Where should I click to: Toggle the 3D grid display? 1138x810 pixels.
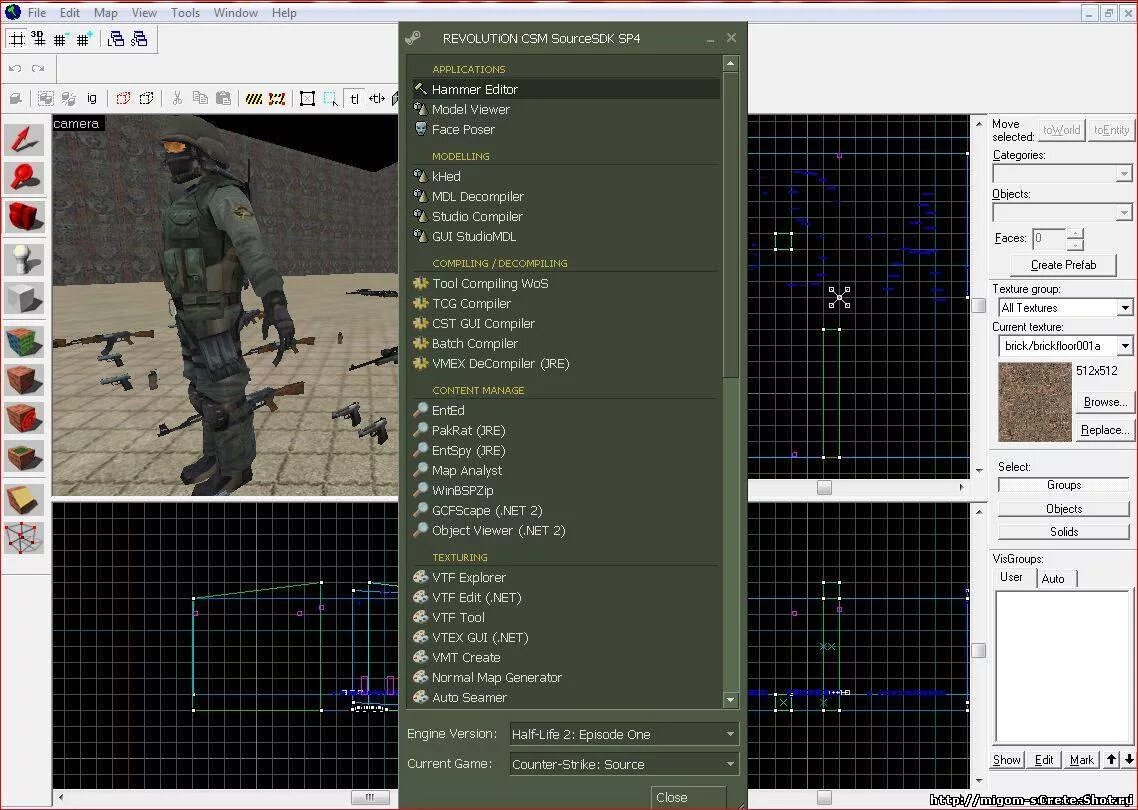pos(38,39)
